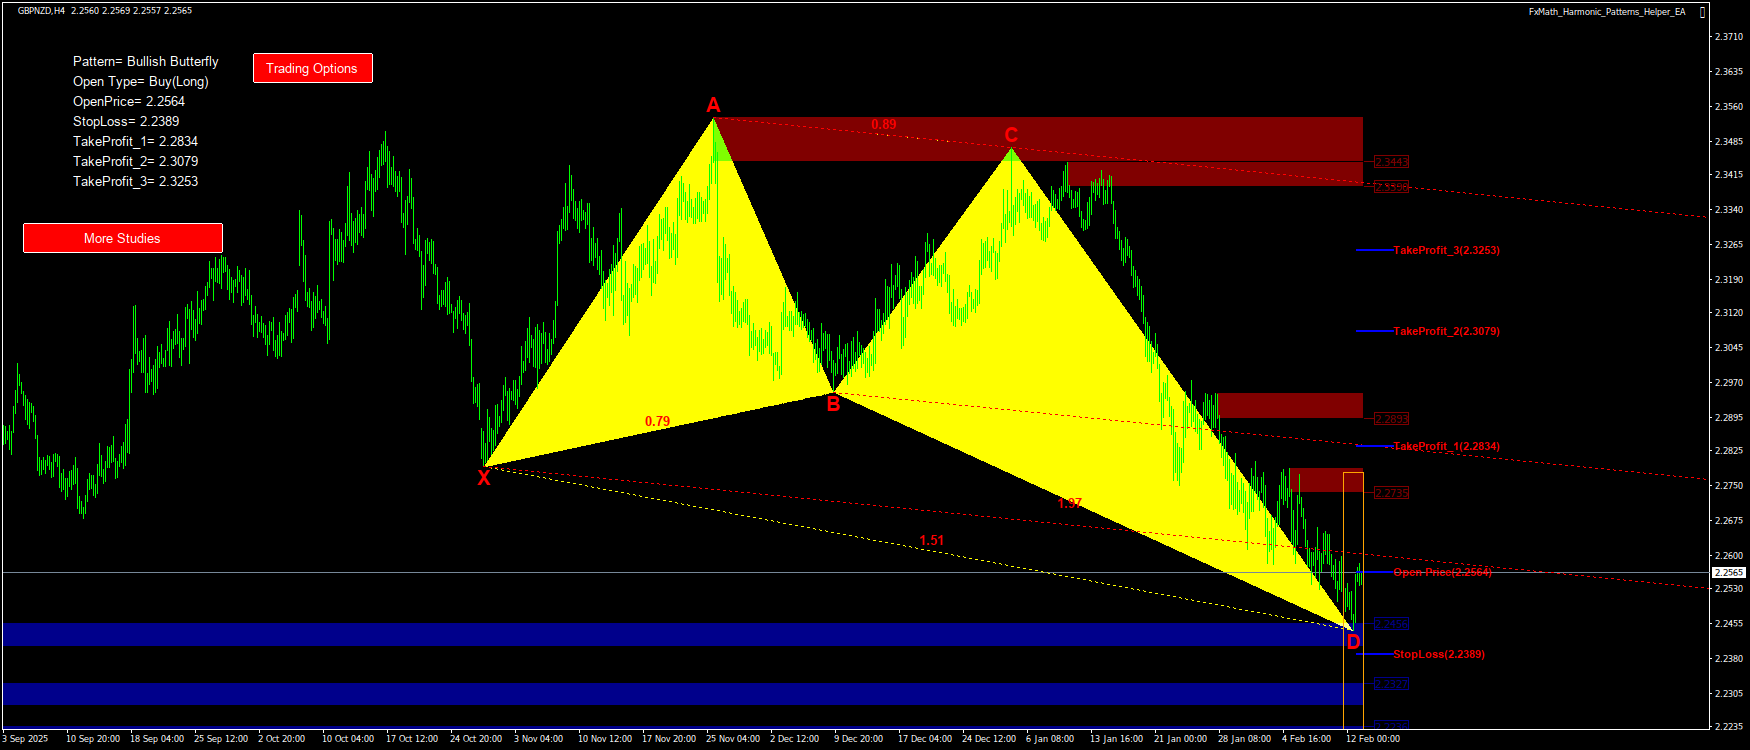Select the 'TakeProfit_2= 2.3079' info line

click(135, 161)
